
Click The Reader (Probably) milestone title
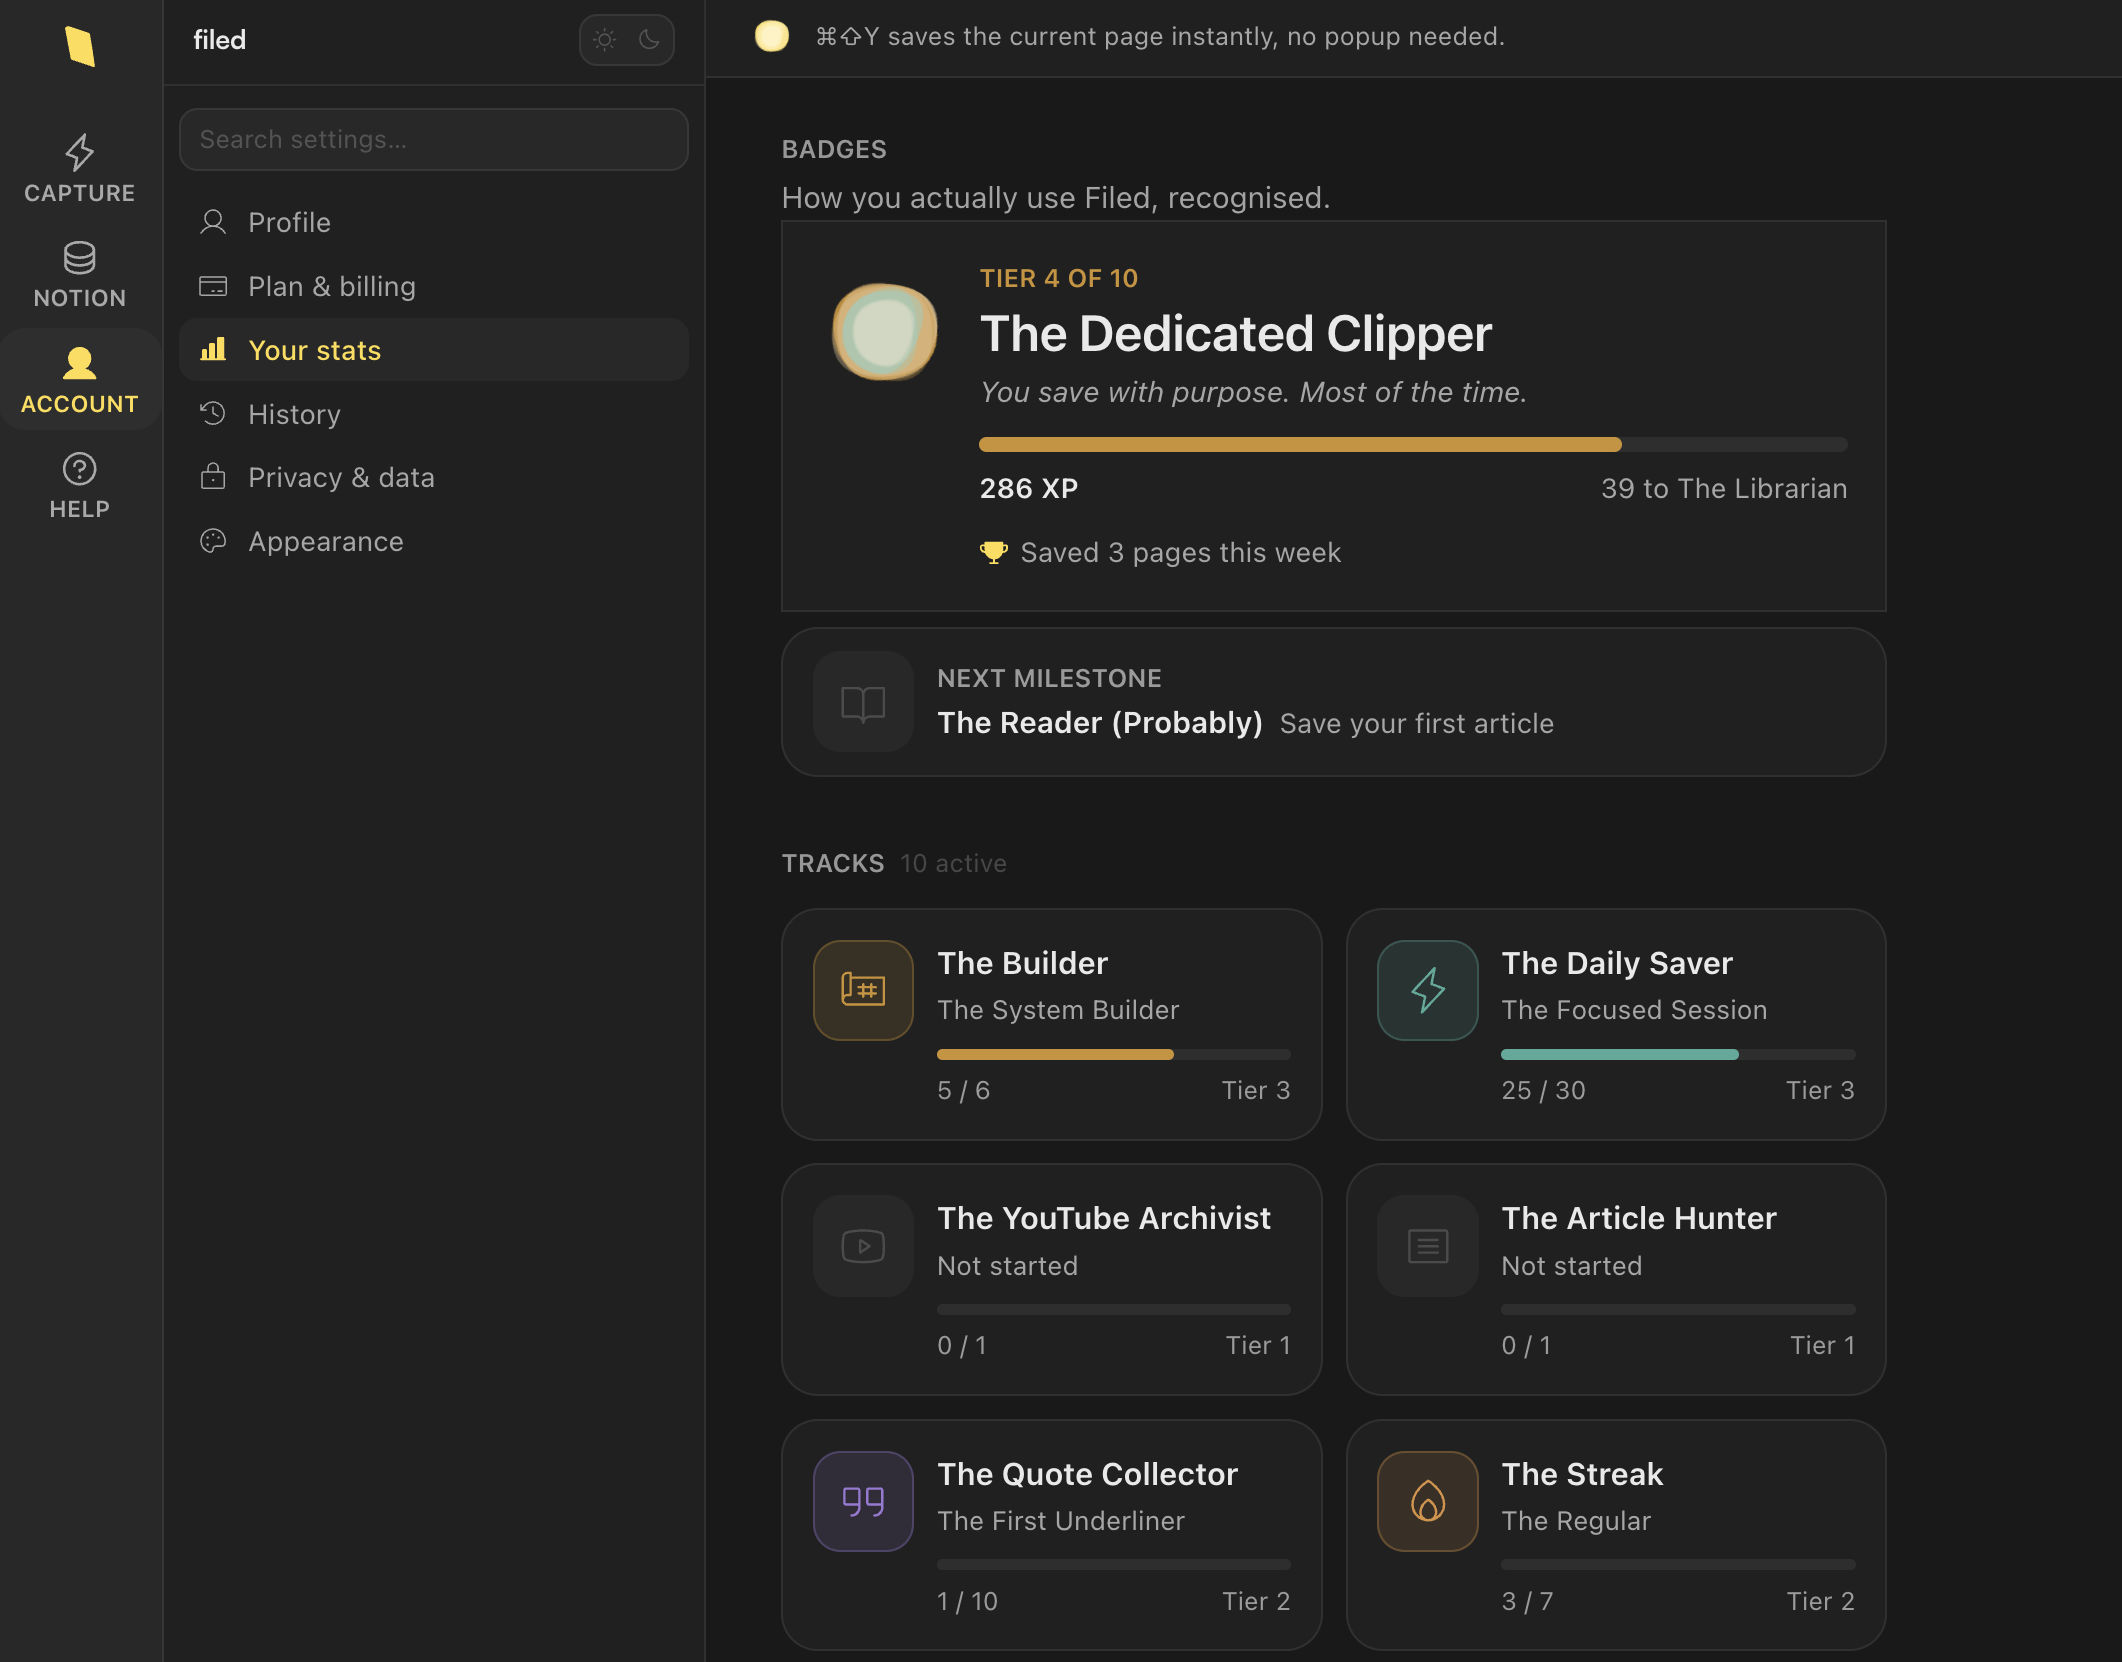(x=1100, y=723)
